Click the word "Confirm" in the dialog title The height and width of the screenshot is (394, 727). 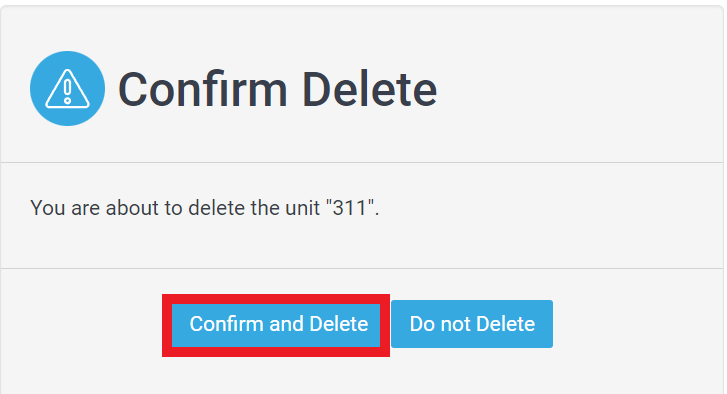pos(203,89)
